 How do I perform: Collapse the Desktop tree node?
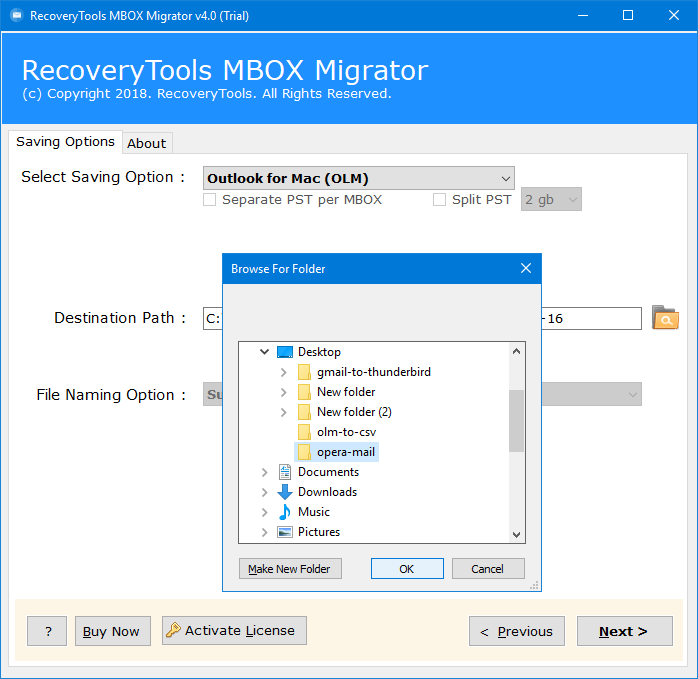[265, 352]
